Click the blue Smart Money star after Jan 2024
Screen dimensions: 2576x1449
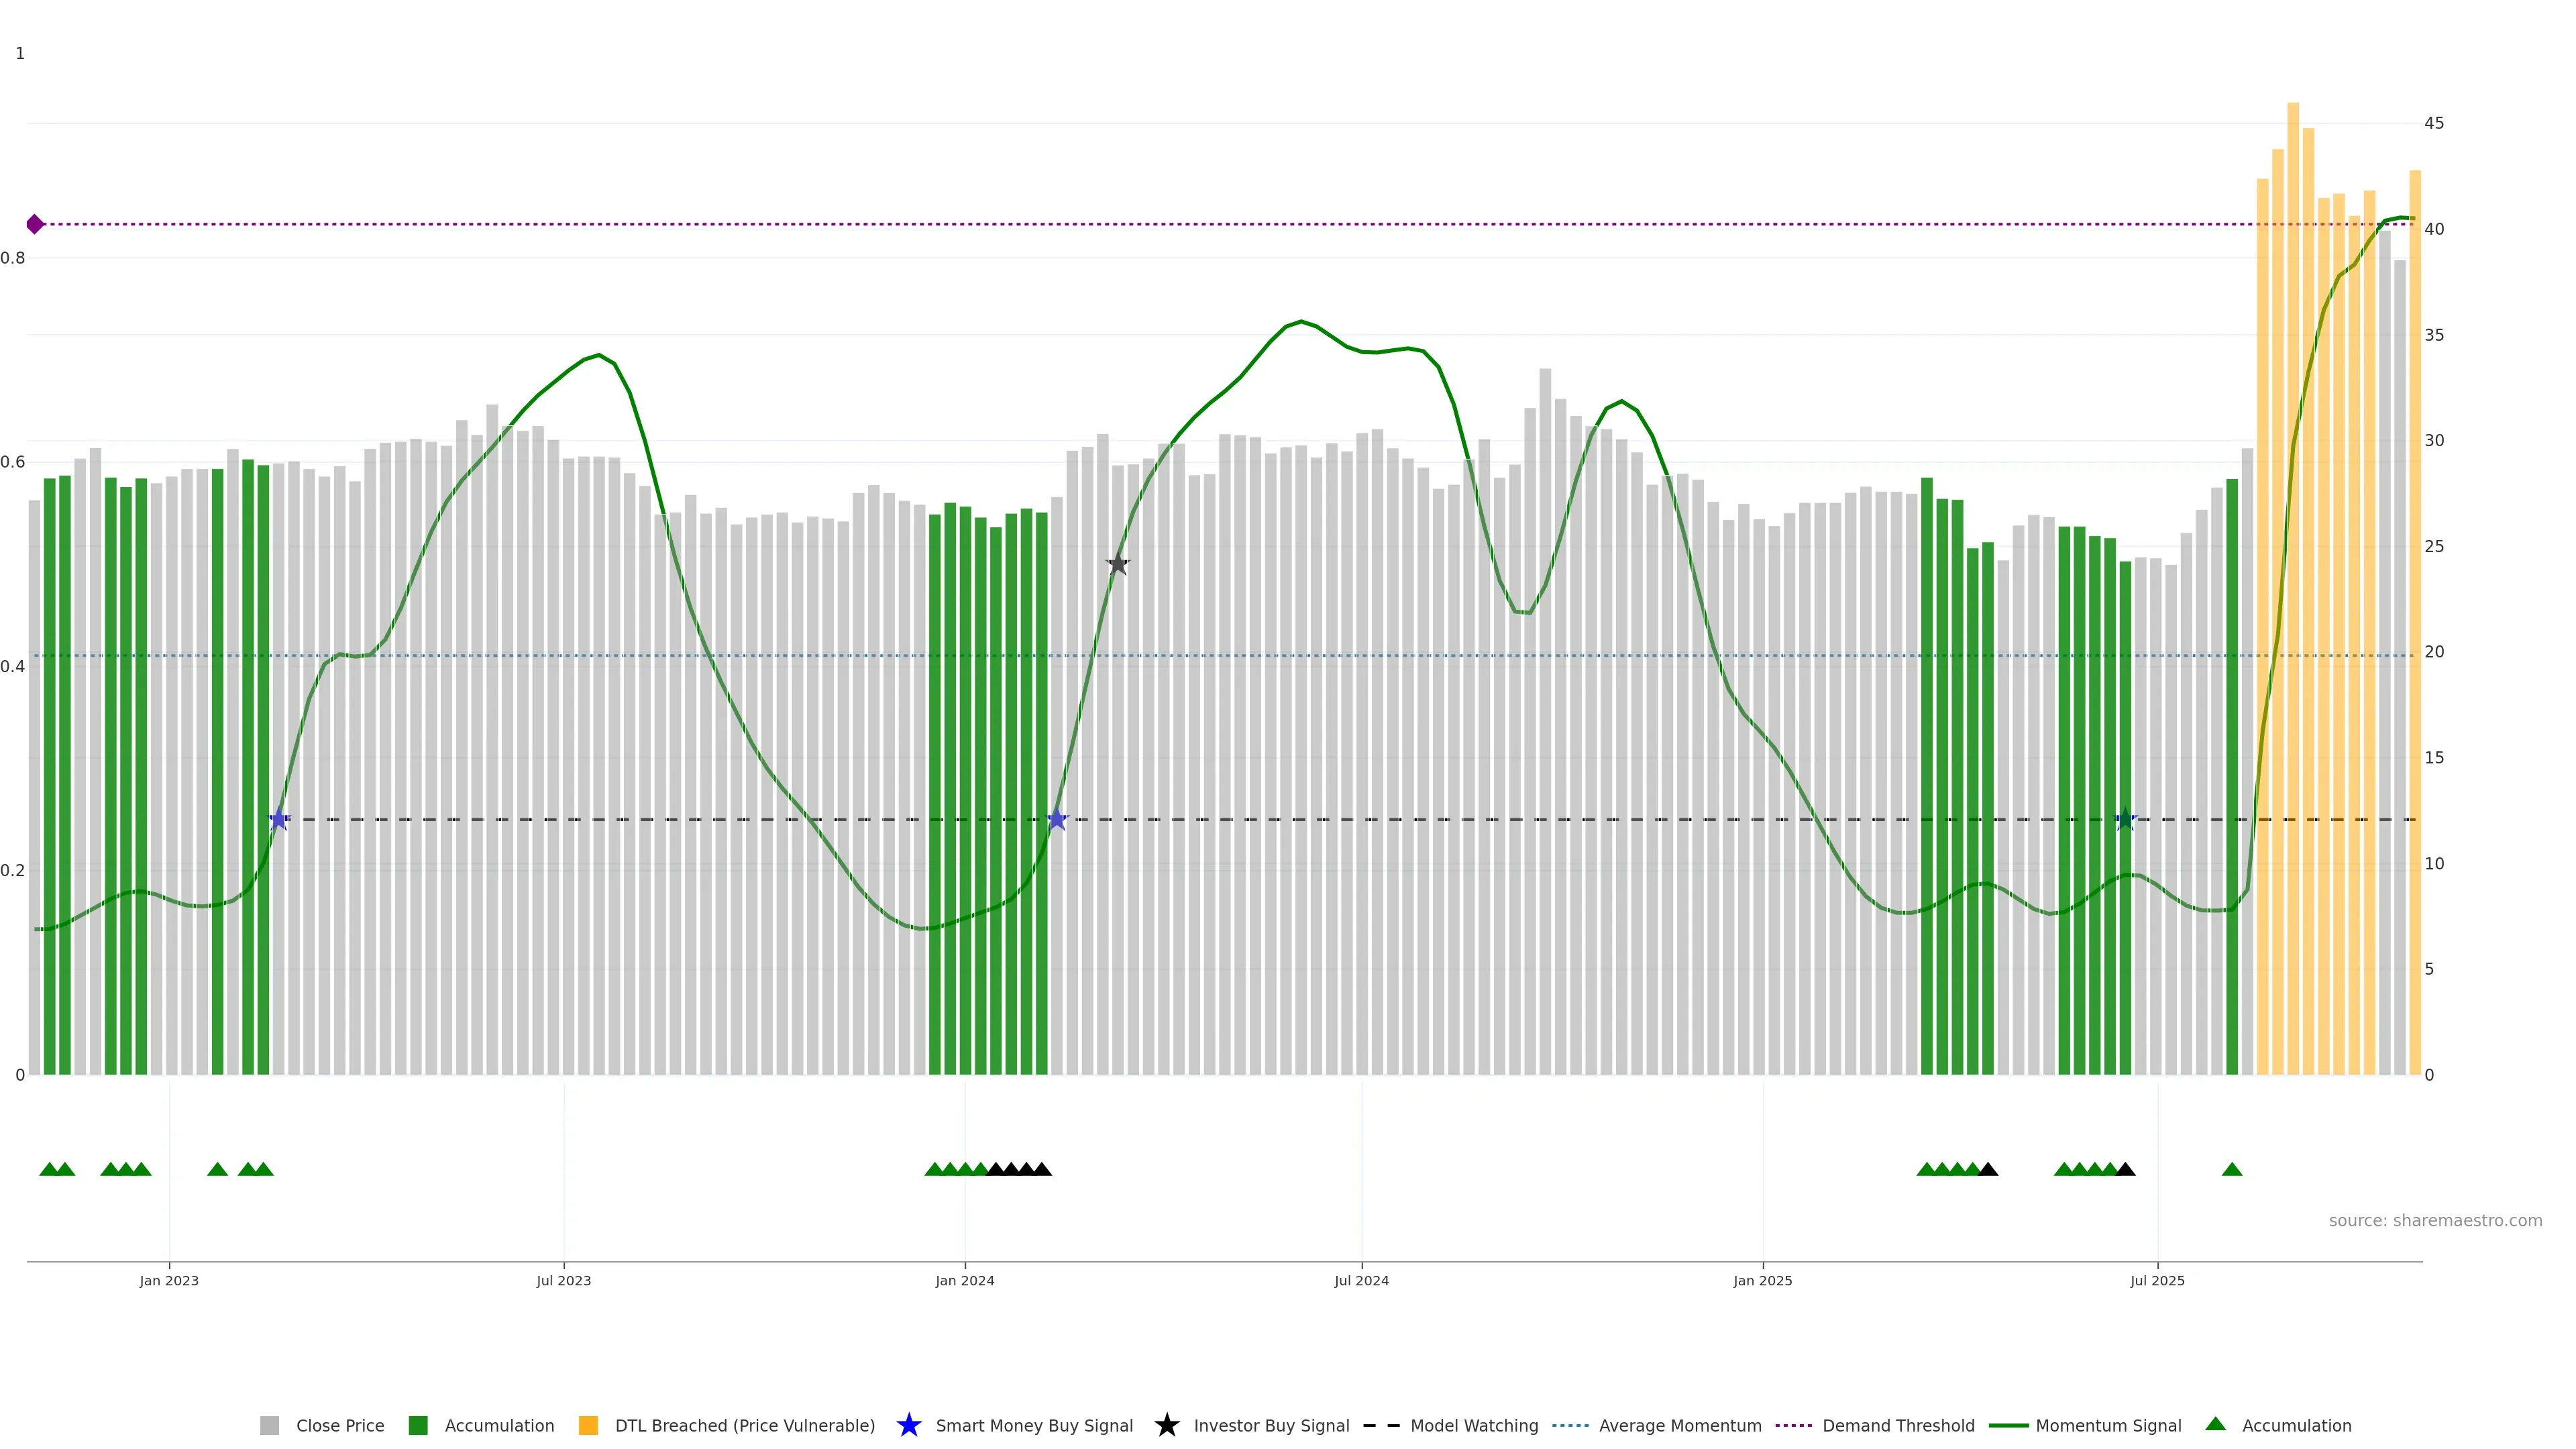click(1057, 820)
